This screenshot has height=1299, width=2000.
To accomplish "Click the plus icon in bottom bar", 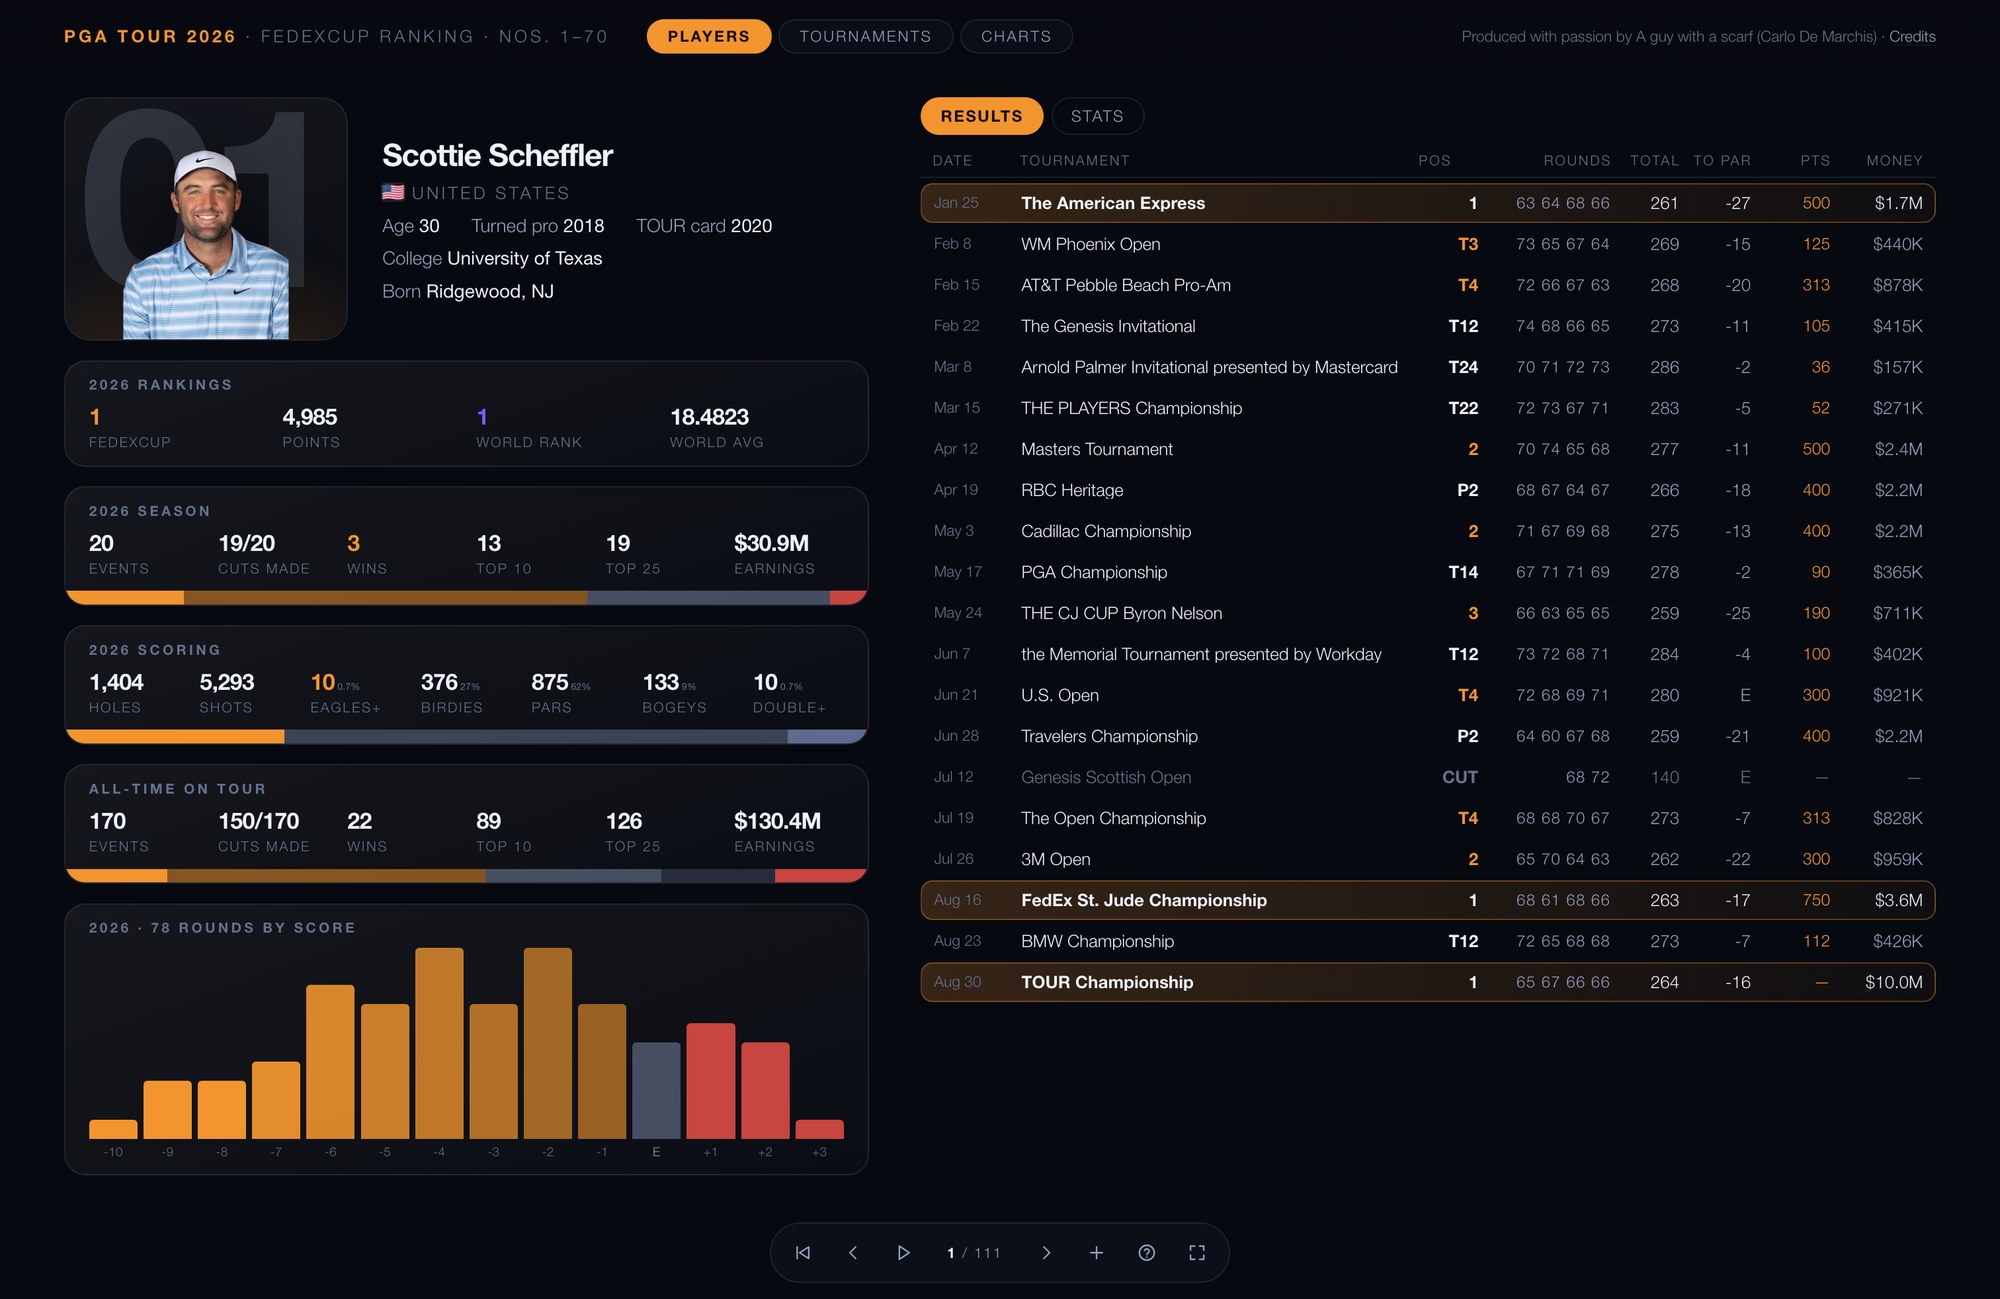I will coord(1096,1253).
